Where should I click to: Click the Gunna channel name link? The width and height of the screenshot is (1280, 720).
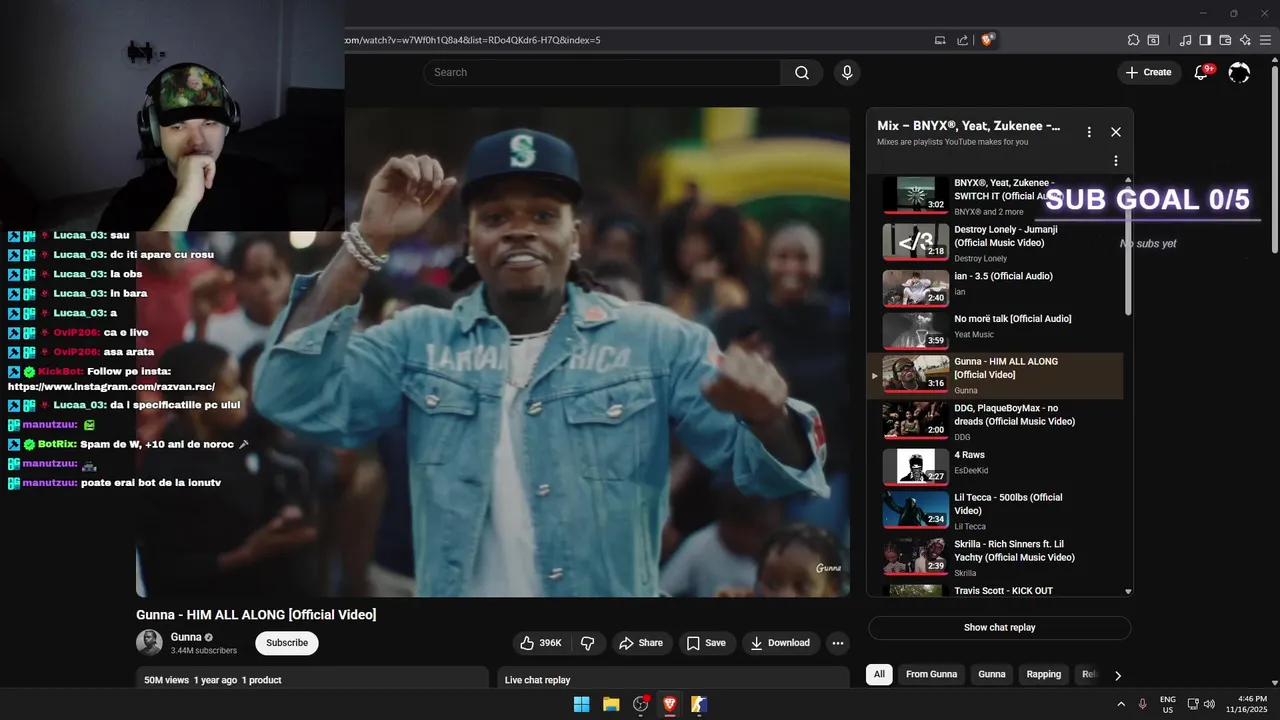coord(186,637)
